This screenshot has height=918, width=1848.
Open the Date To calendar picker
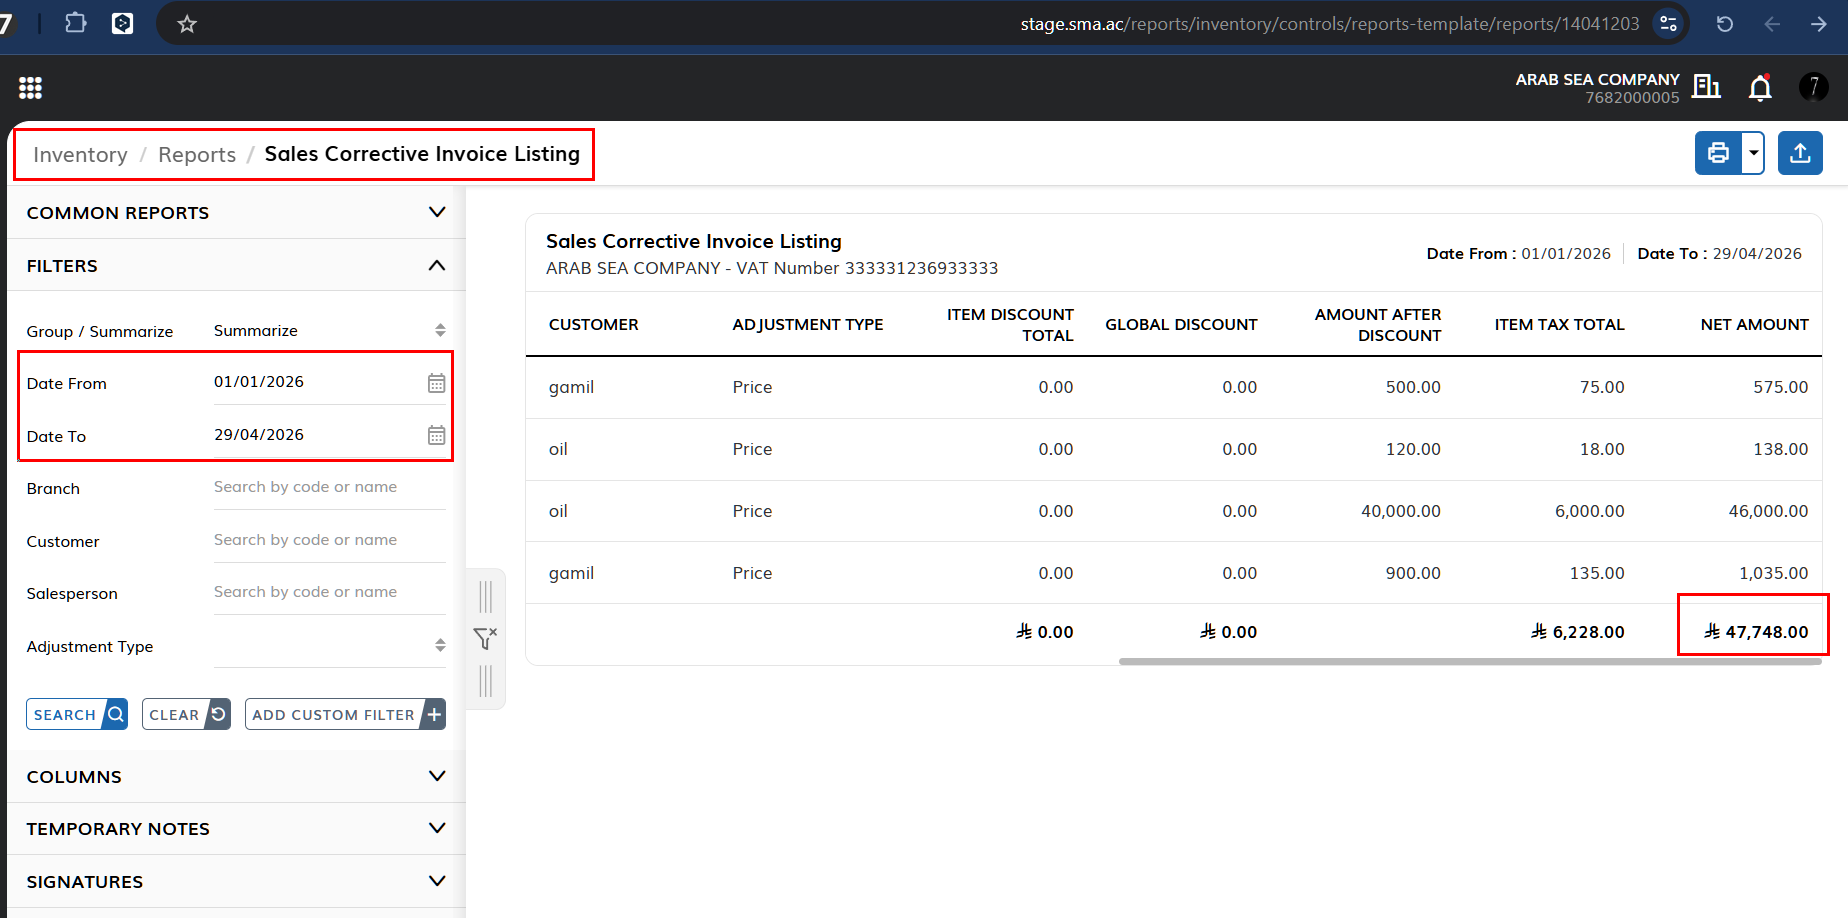tap(437, 435)
